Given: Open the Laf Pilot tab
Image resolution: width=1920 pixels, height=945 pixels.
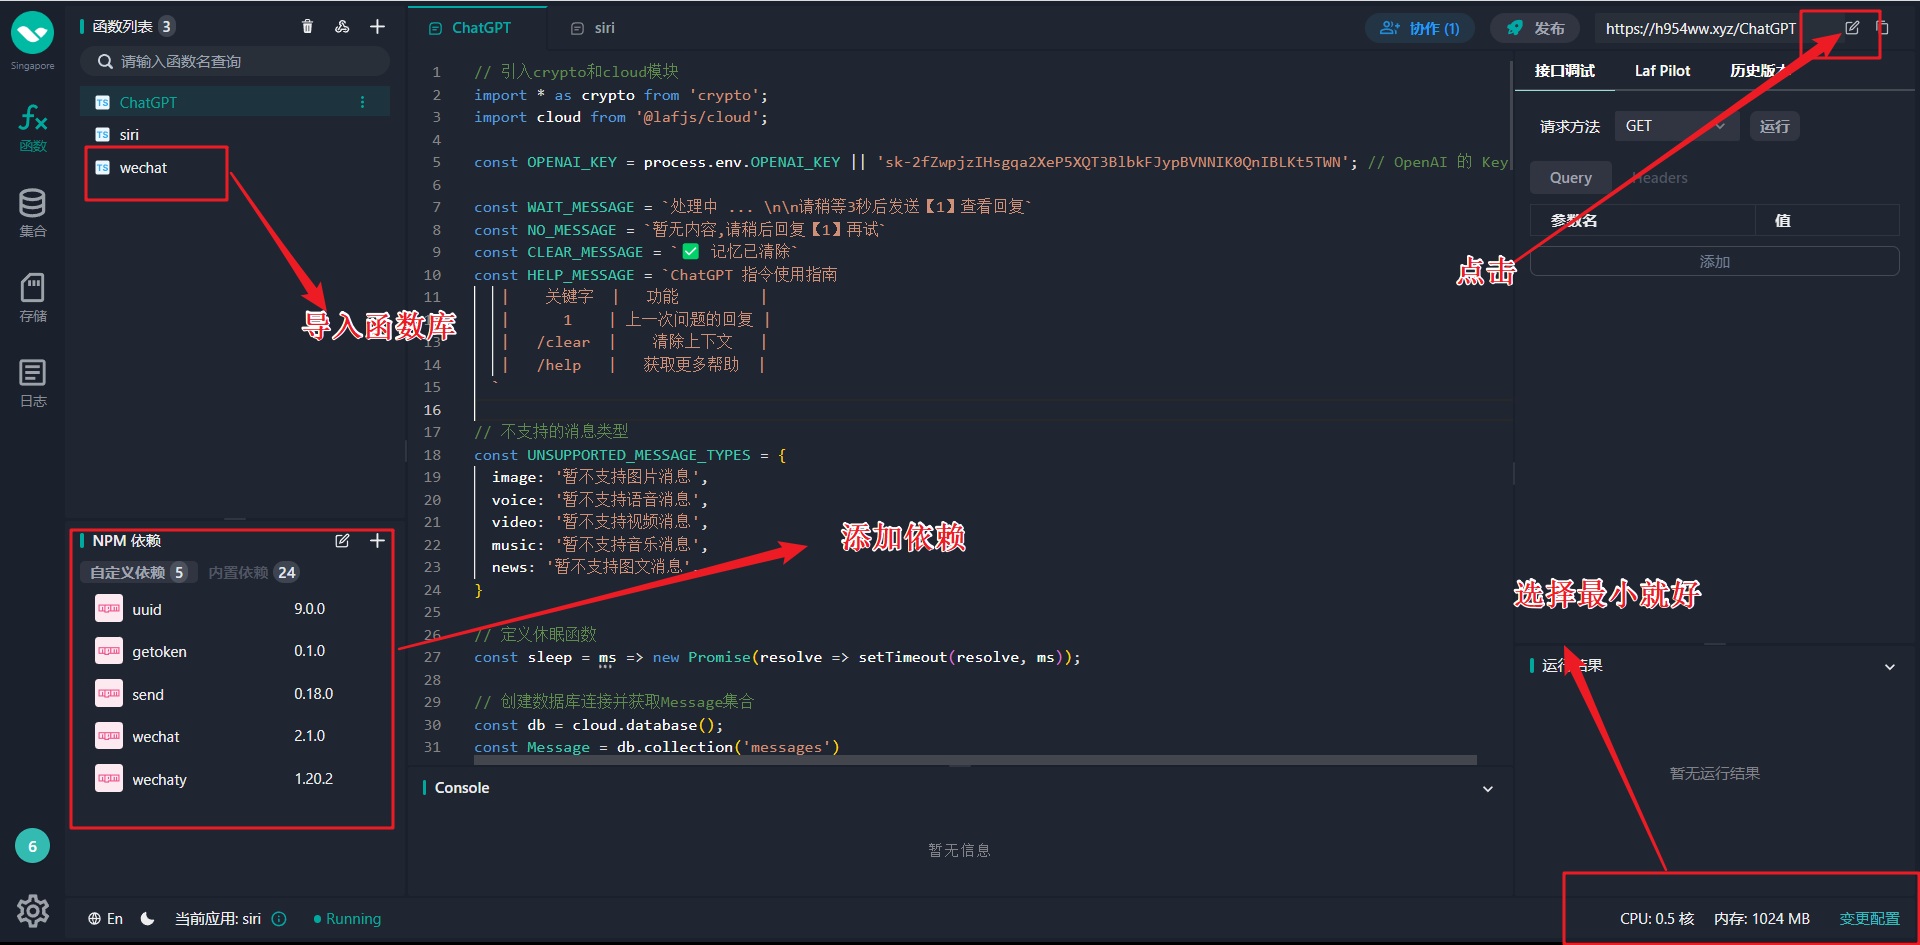Looking at the screenshot, I should (x=1662, y=70).
